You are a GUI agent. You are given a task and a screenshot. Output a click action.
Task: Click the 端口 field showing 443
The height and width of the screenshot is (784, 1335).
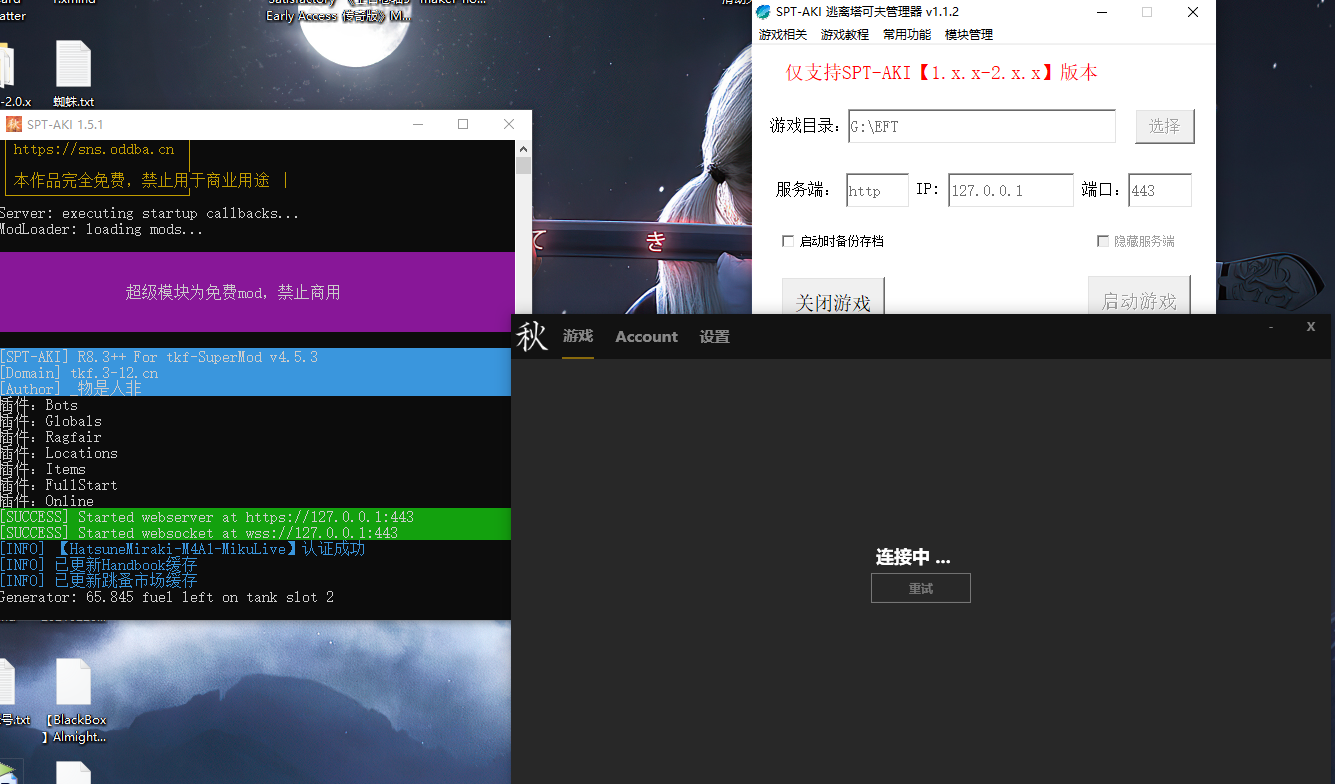[x=1160, y=190]
